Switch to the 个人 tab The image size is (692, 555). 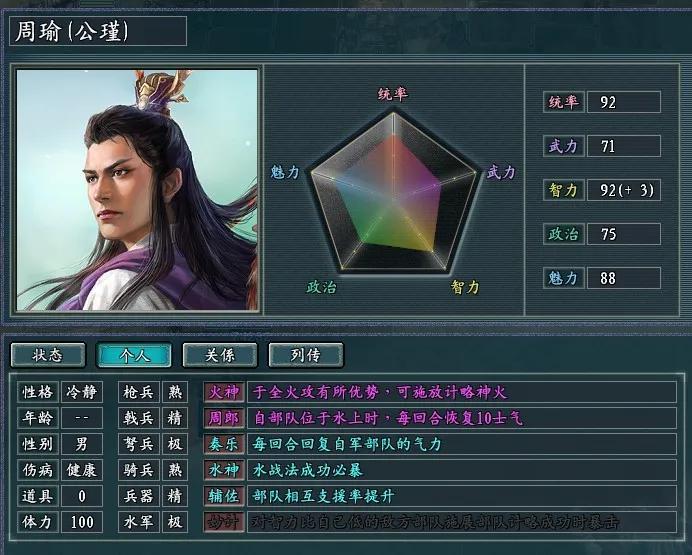134,355
